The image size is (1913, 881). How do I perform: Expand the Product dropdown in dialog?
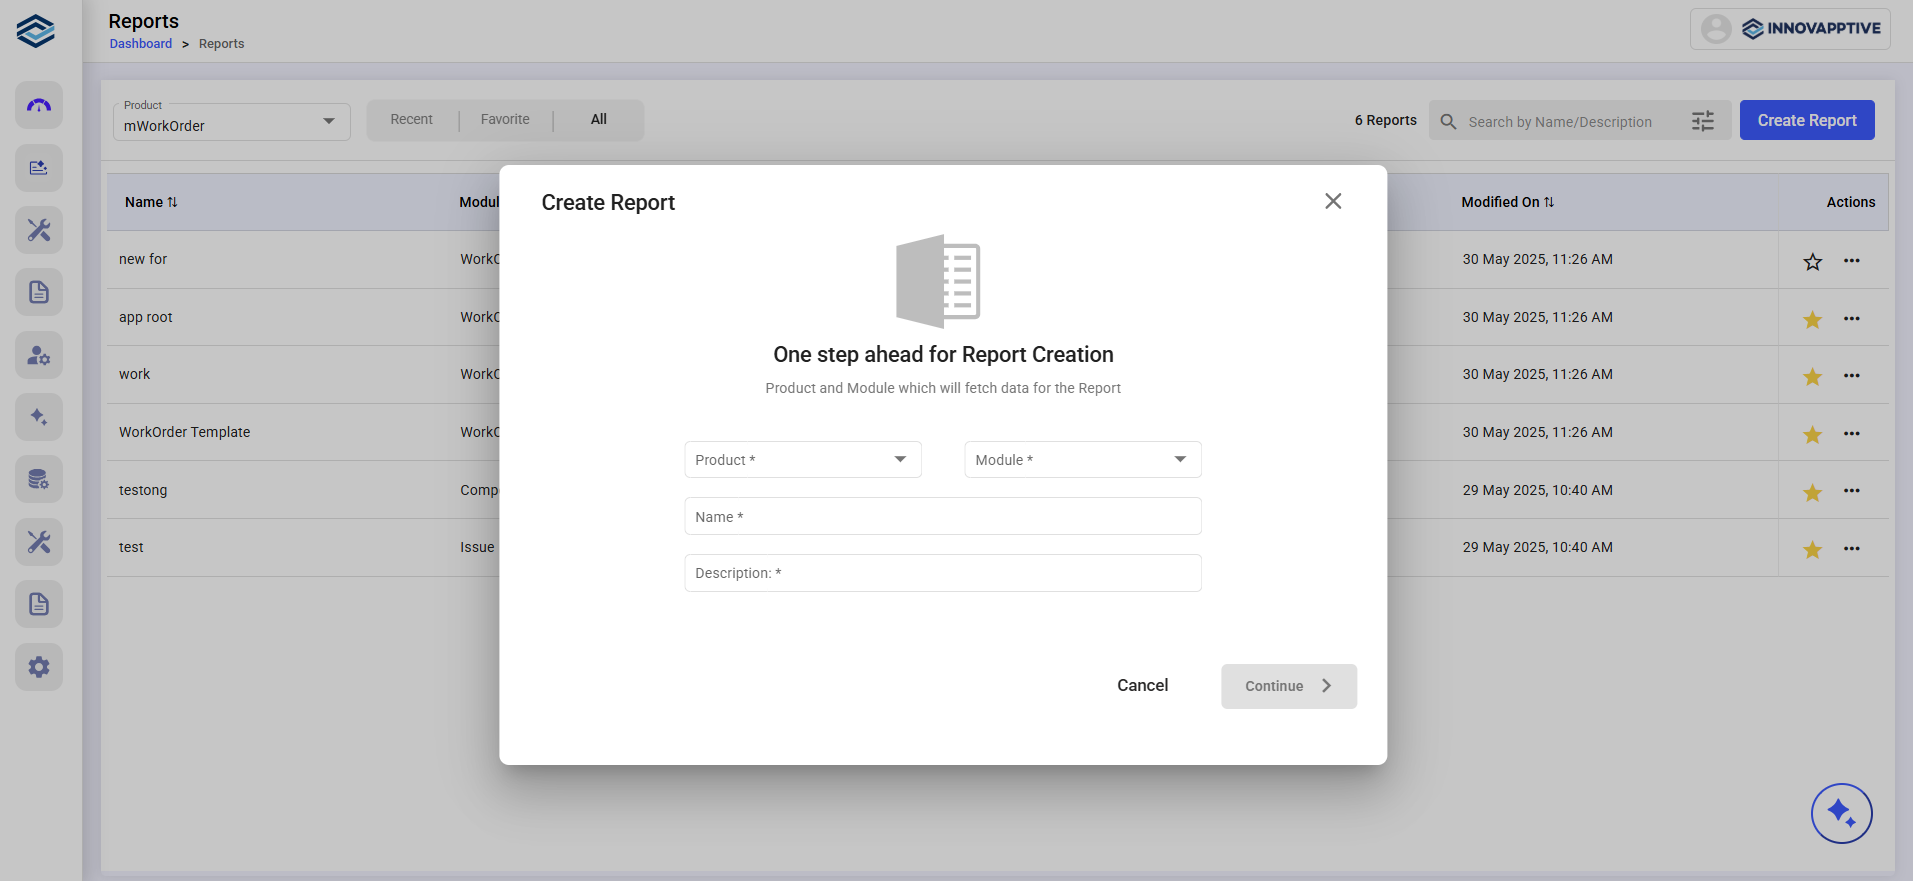click(x=802, y=460)
